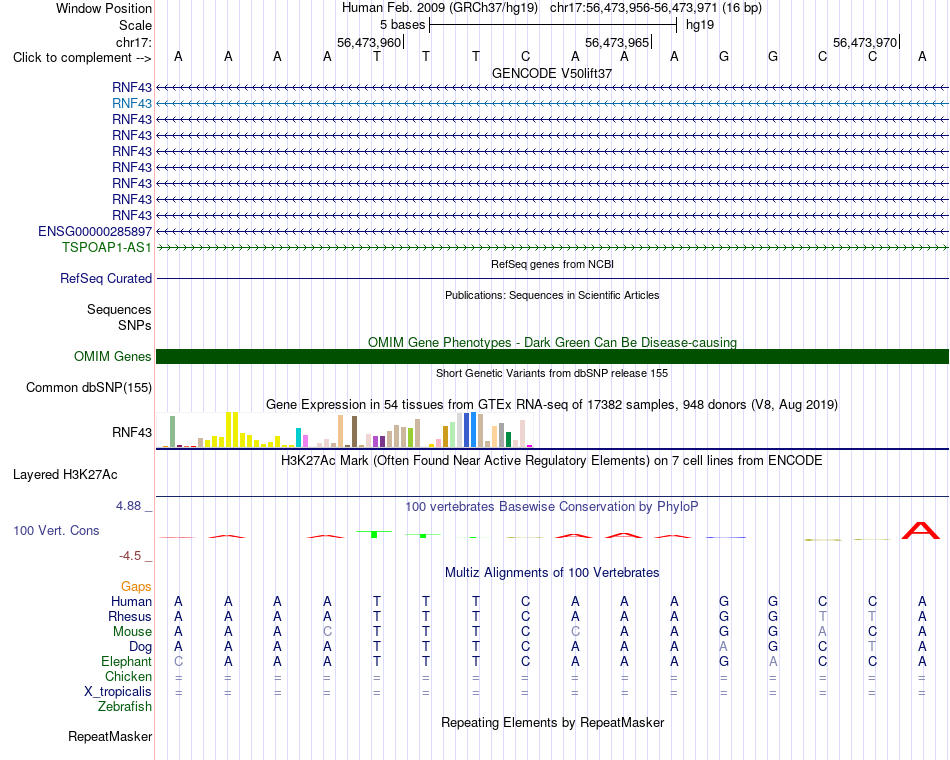Open the ENSG00000285897 gene label
Viewport: 950px width, 760px height.
(x=95, y=232)
